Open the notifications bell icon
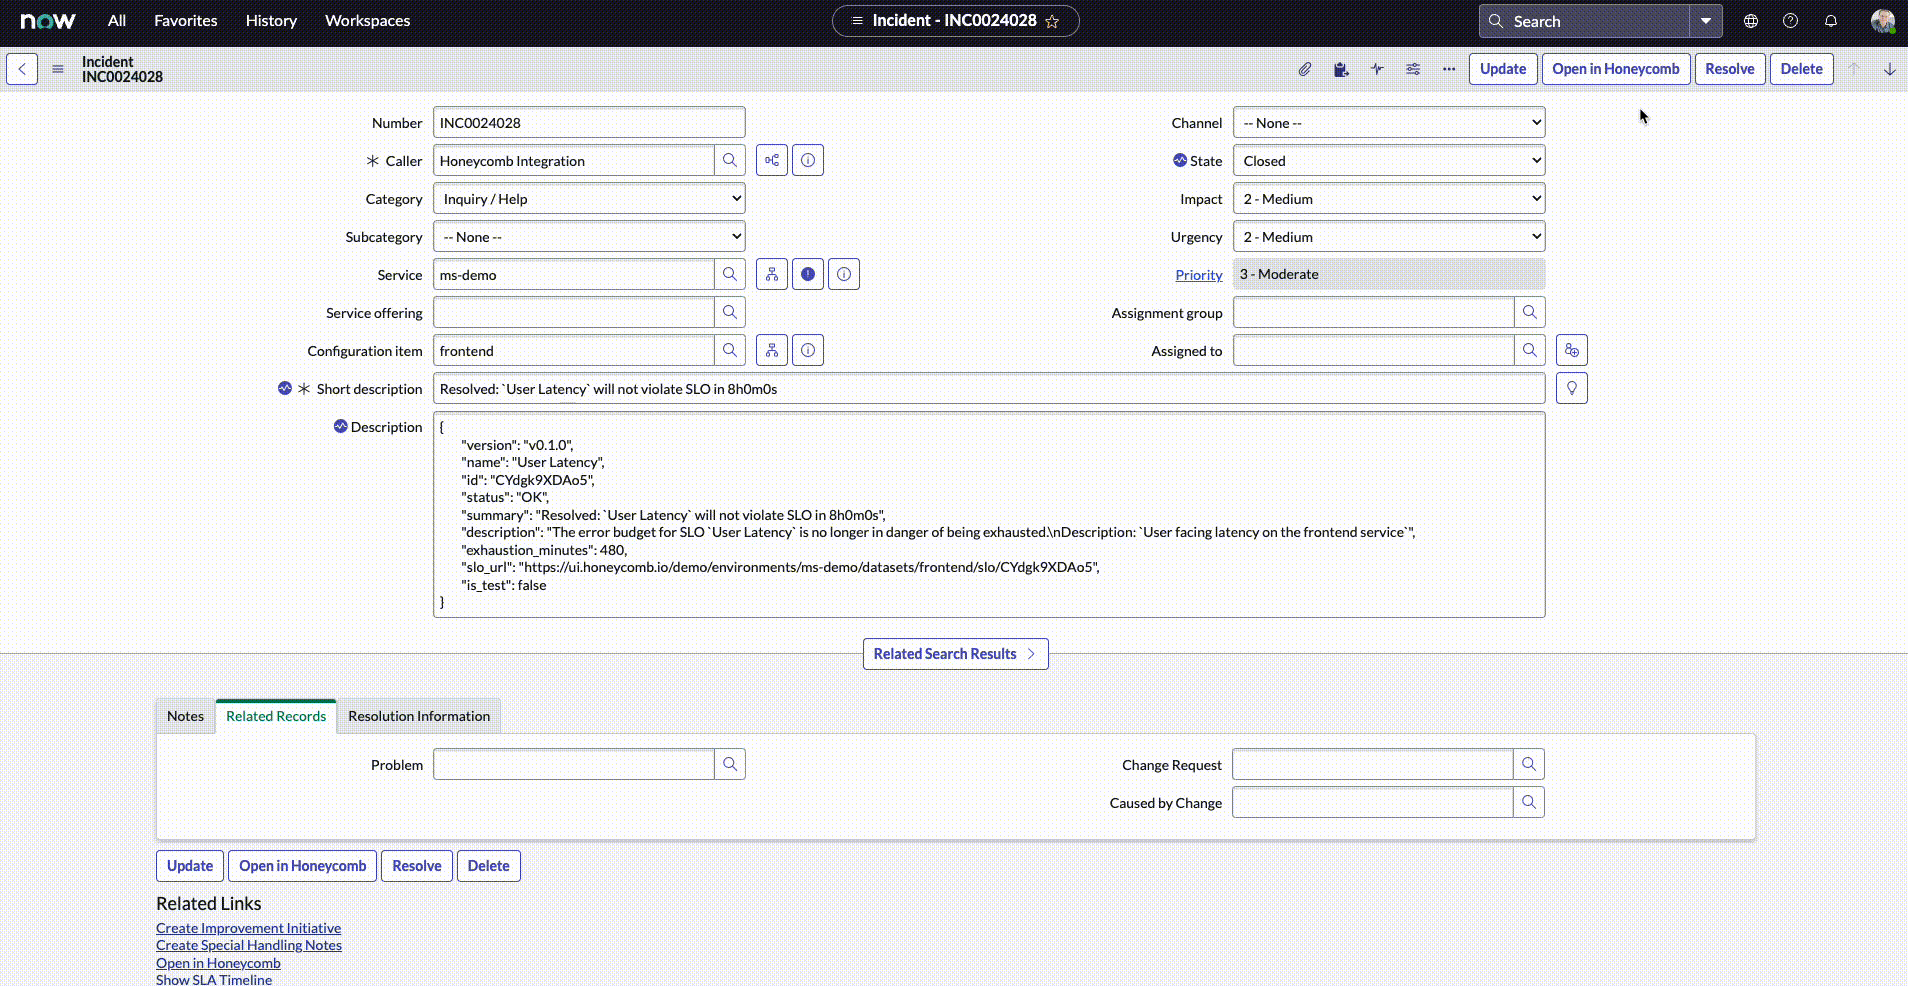This screenshot has height=986, width=1908. (x=1831, y=21)
